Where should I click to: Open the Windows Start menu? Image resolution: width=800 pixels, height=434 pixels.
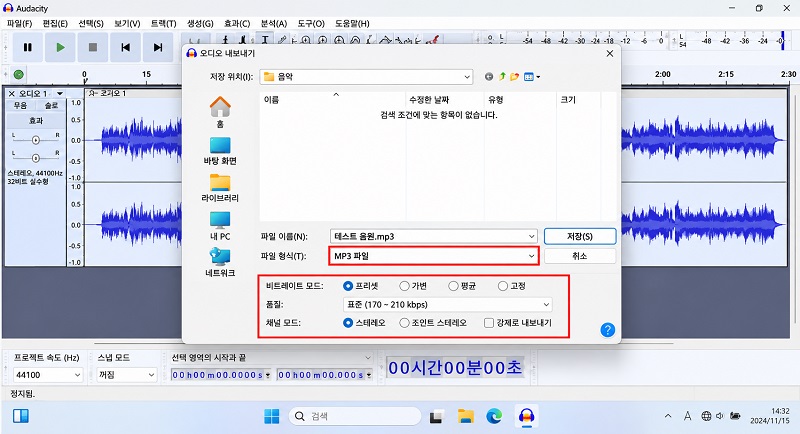click(271, 417)
